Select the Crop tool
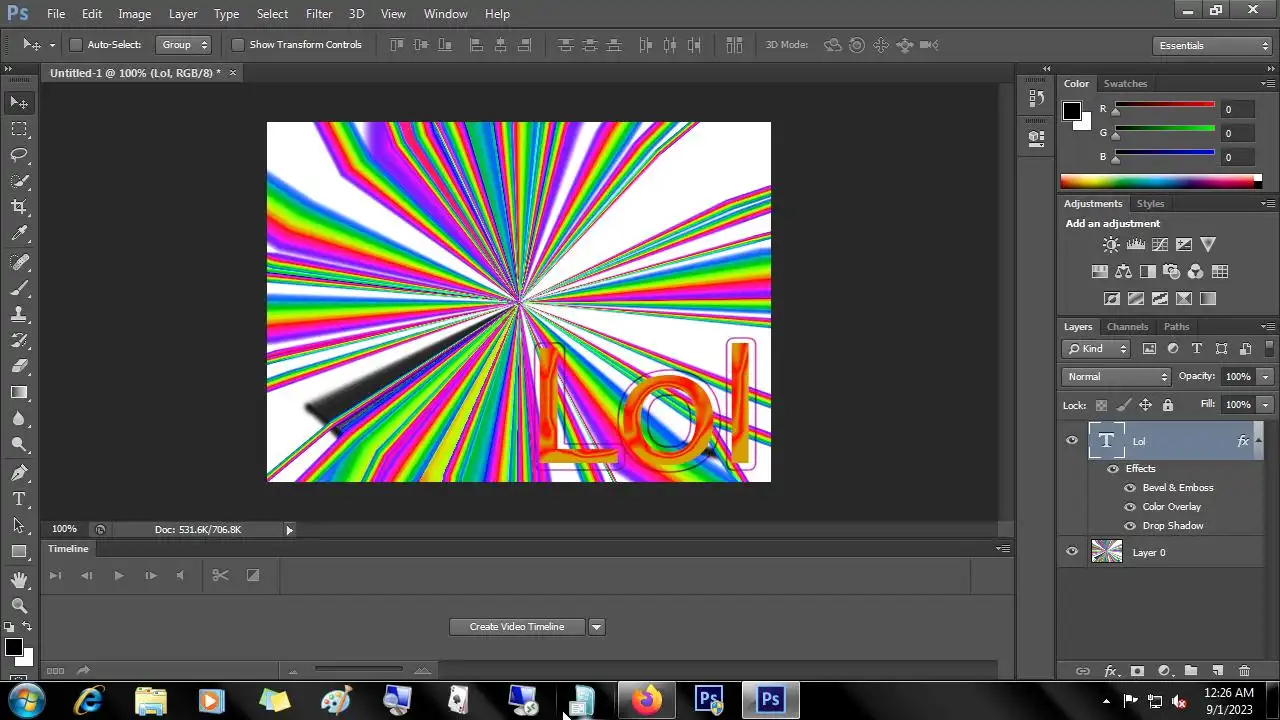1280x720 pixels. tap(19, 207)
